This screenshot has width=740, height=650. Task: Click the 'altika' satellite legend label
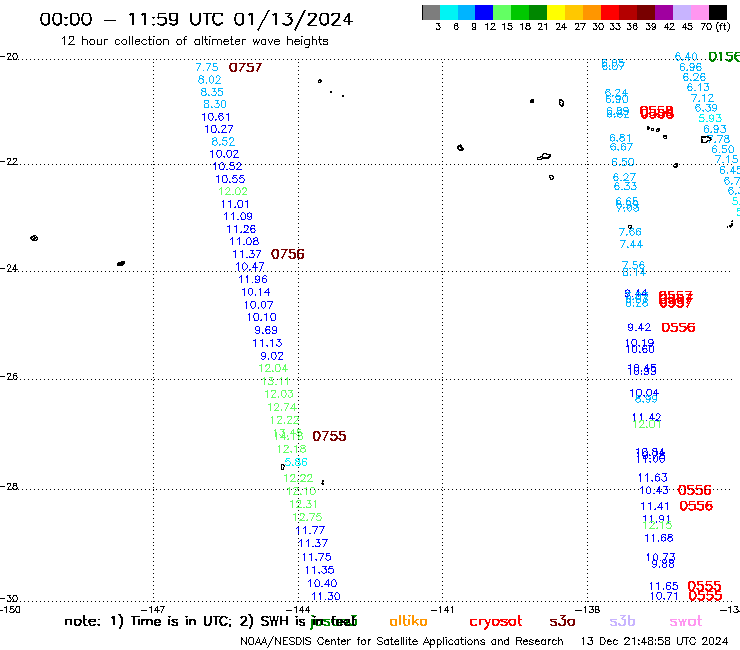point(408,621)
